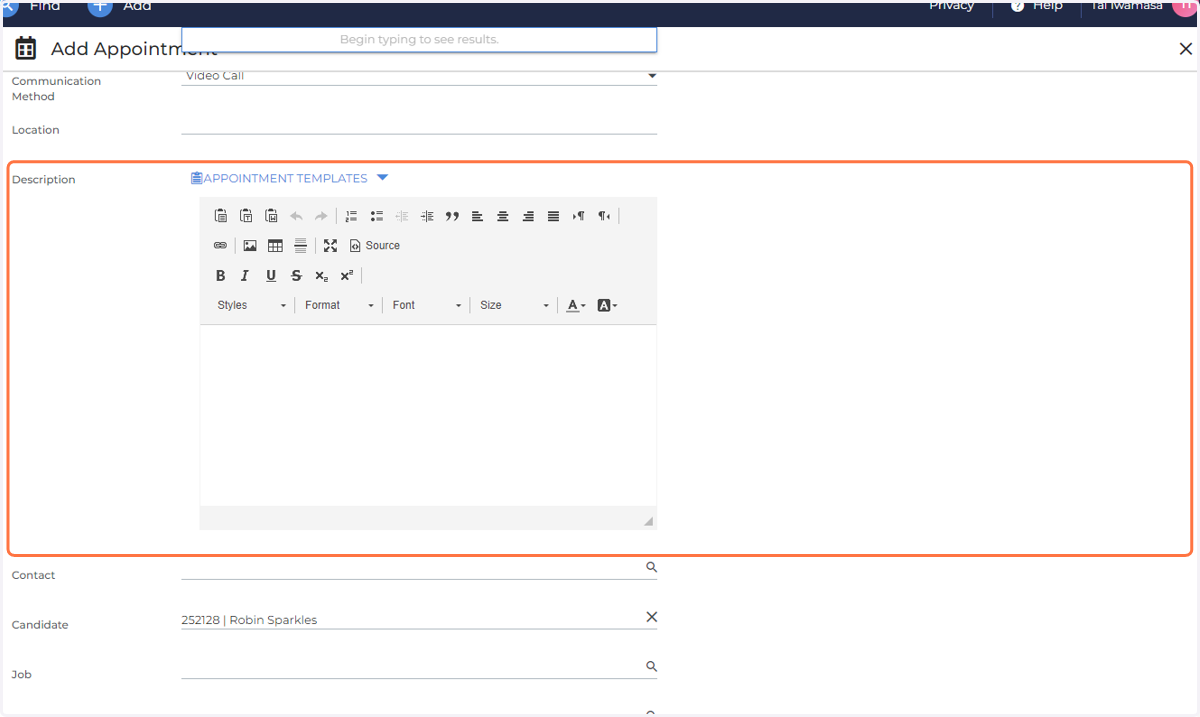Click Paste as plain text icon
Image resolution: width=1200 pixels, height=717 pixels.
pyautogui.click(x=246, y=216)
